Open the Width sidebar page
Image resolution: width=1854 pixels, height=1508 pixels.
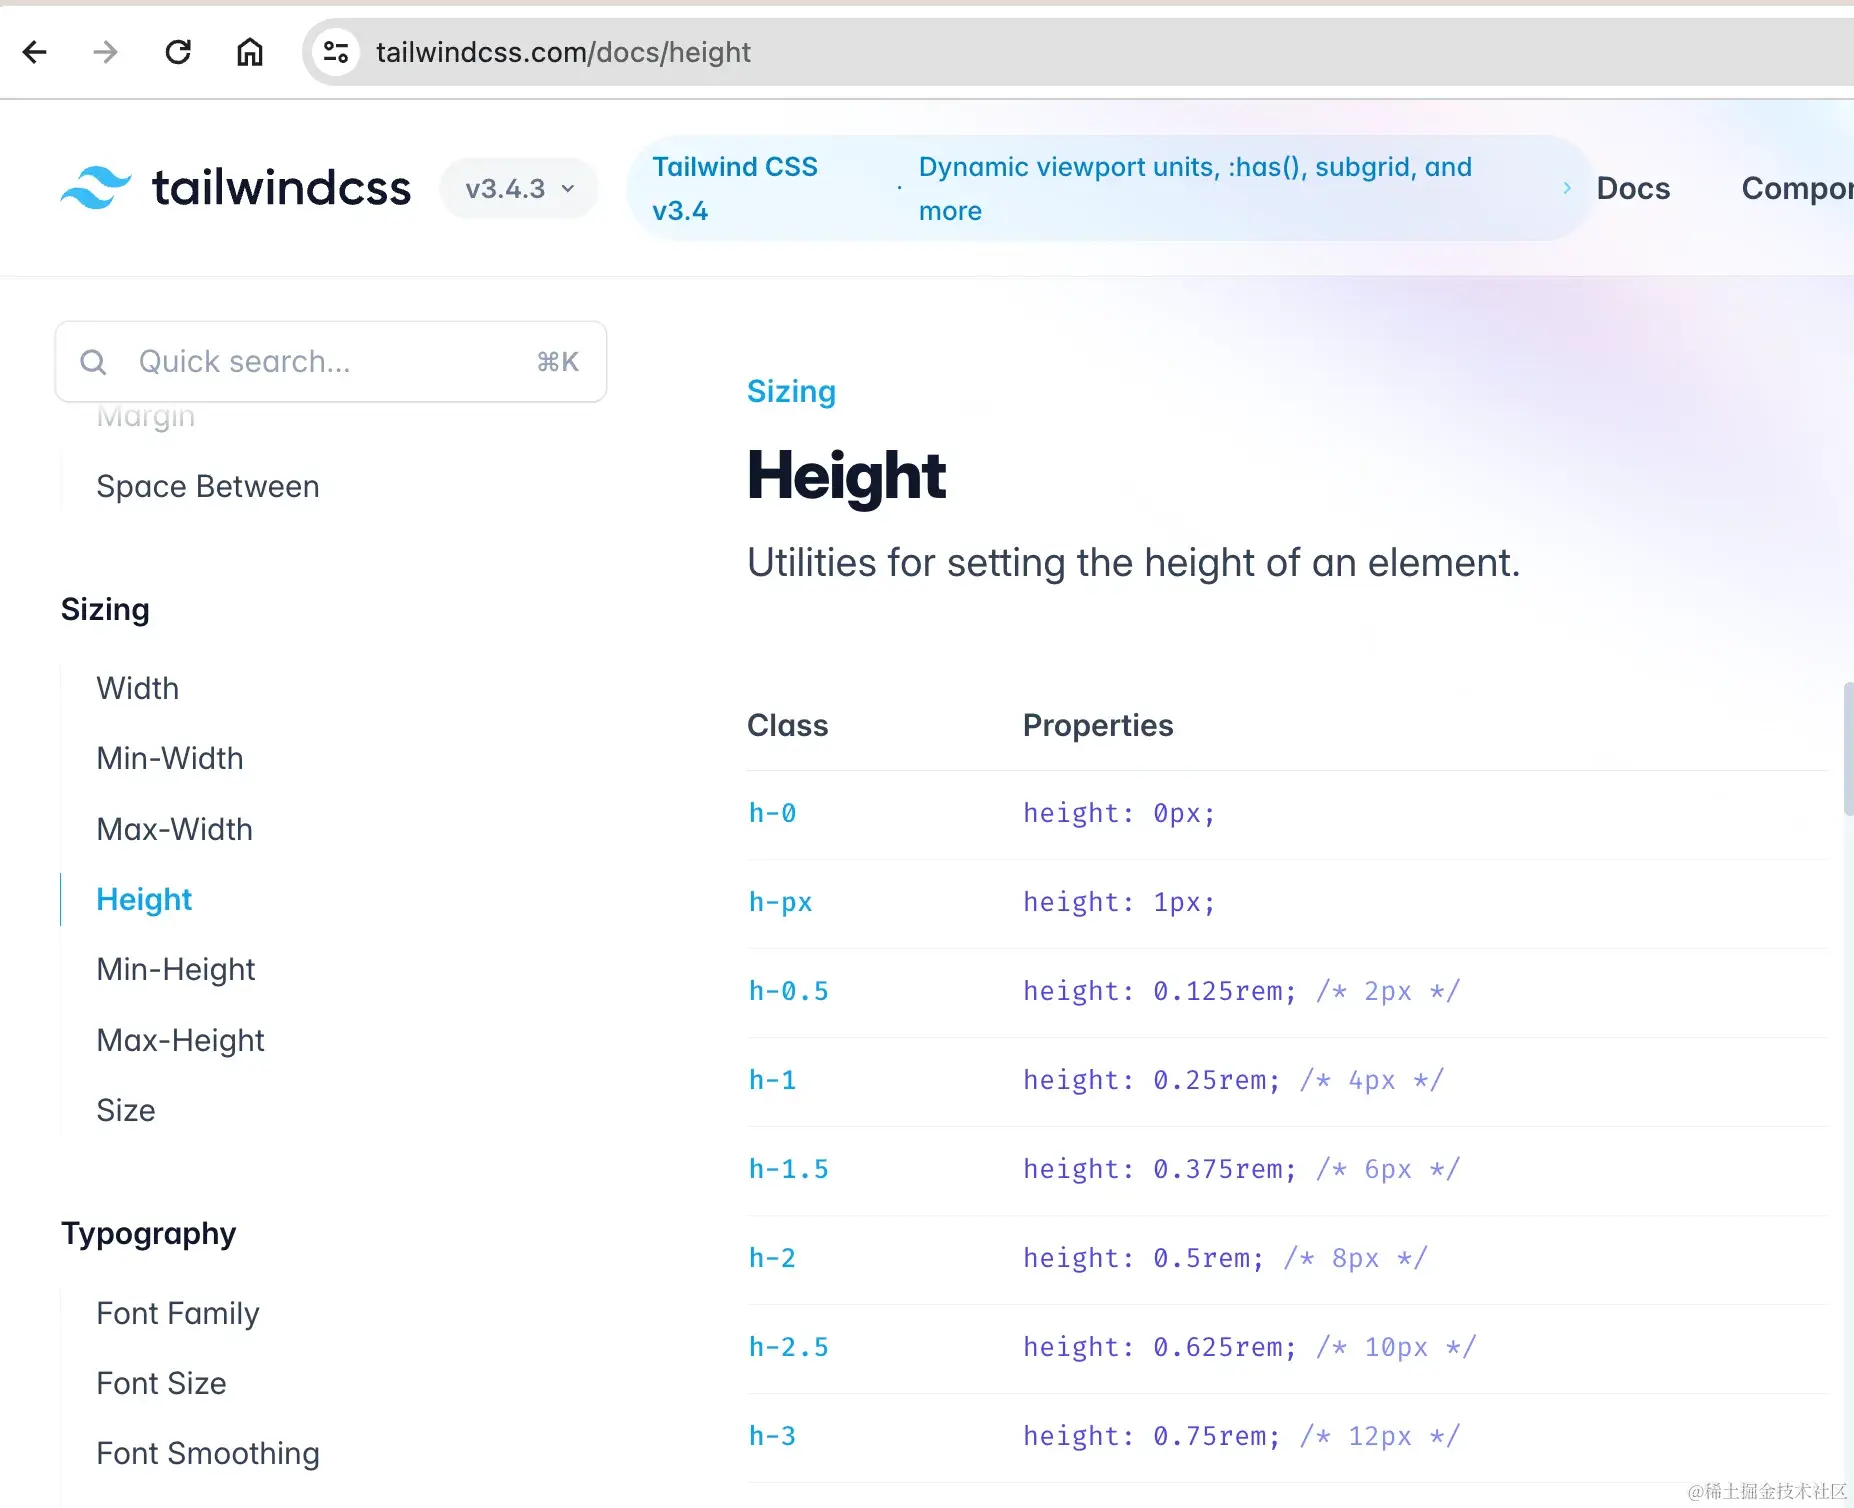click(x=138, y=688)
